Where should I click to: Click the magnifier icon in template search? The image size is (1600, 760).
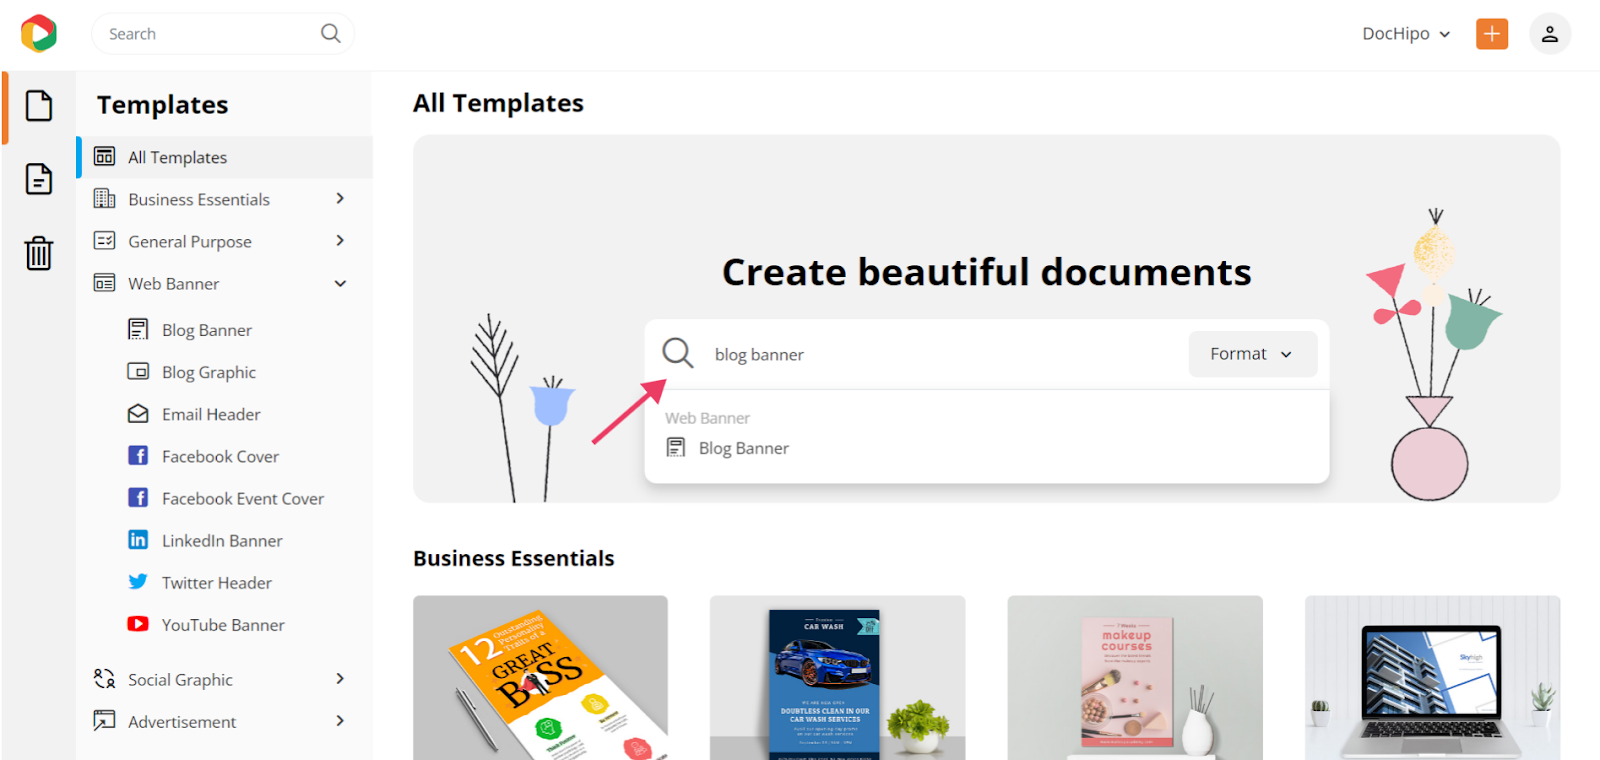click(678, 353)
